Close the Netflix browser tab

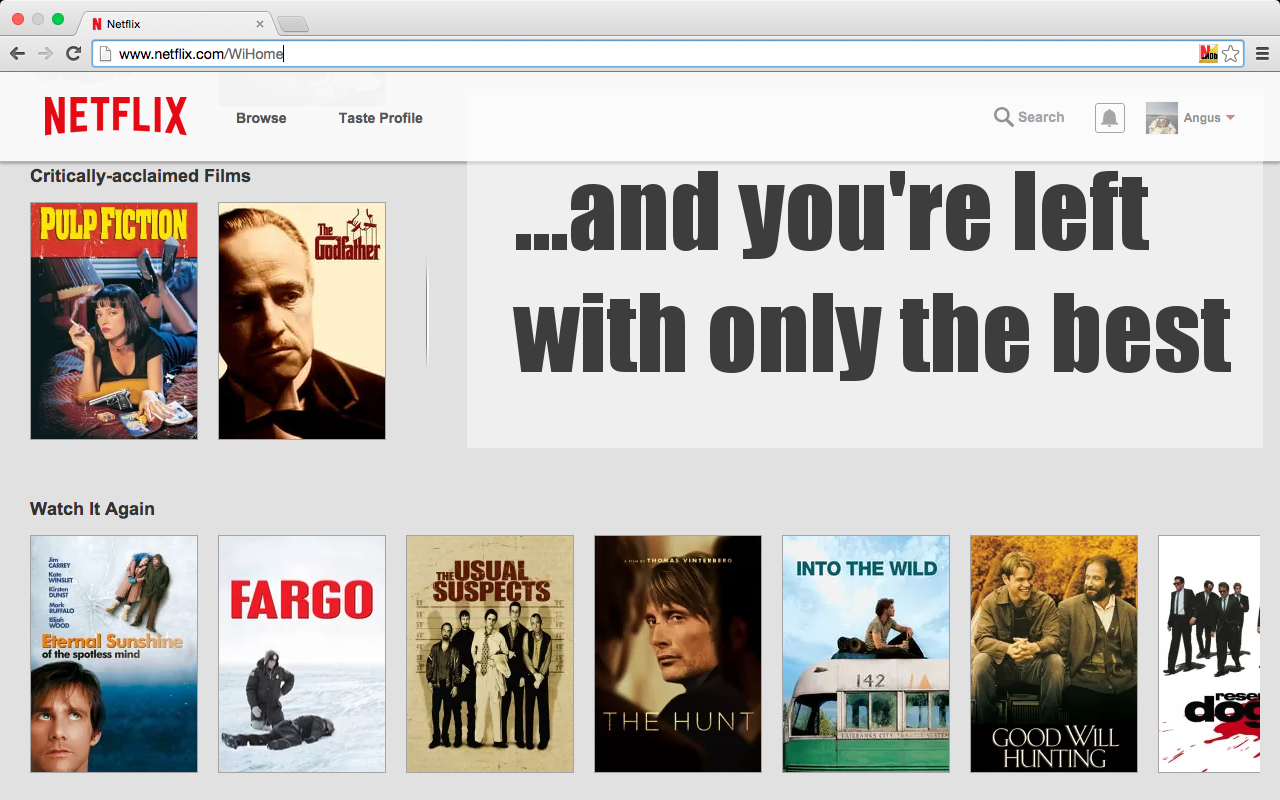[x=260, y=23]
